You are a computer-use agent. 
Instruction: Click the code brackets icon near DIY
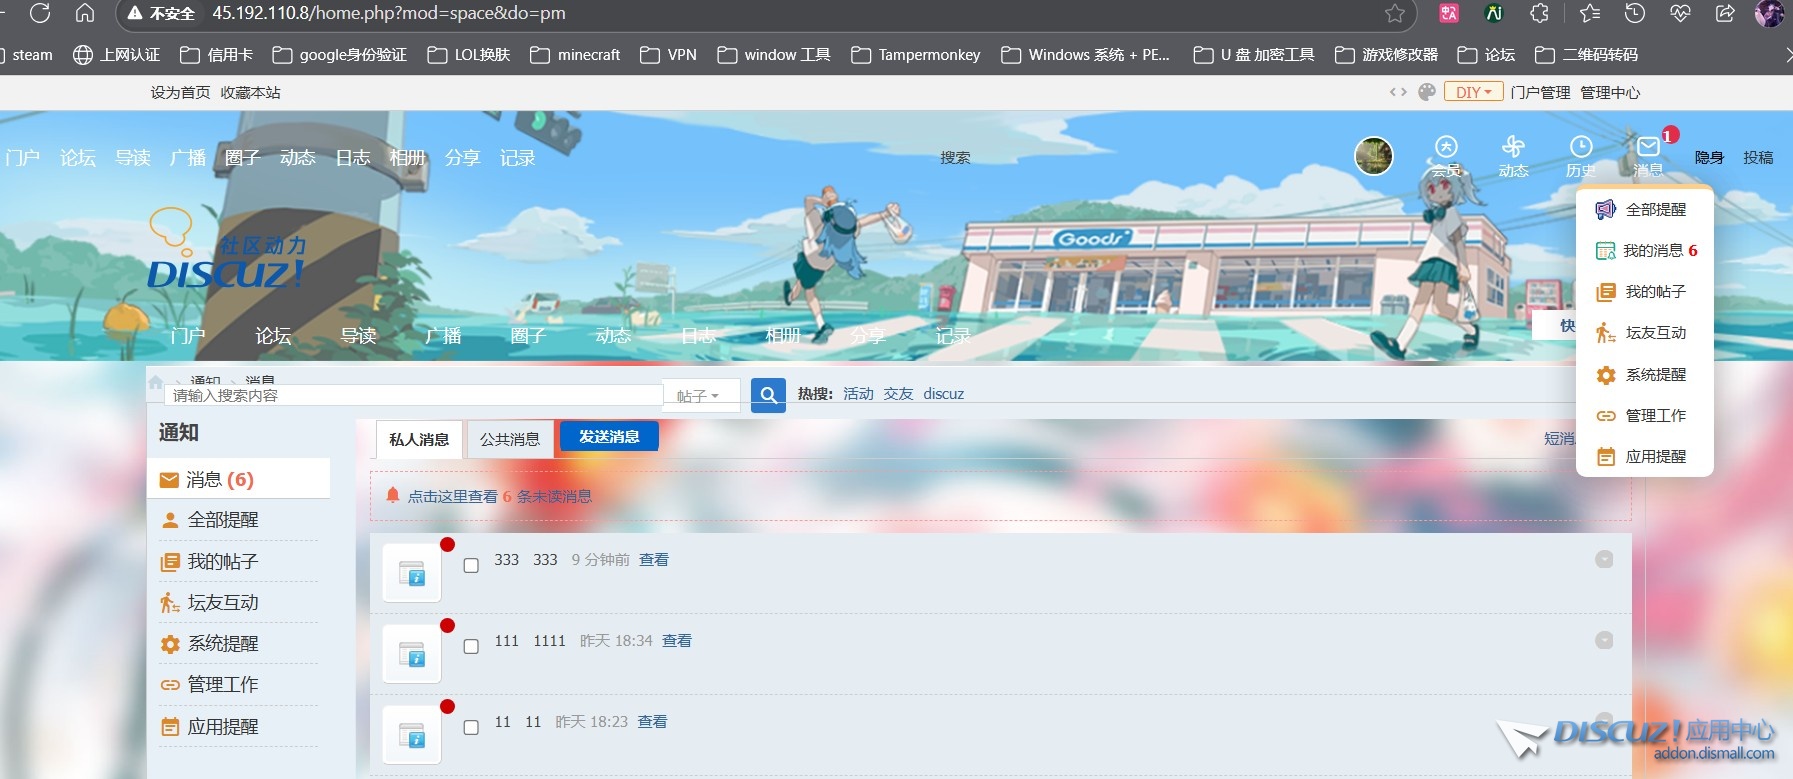pyautogui.click(x=1398, y=92)
